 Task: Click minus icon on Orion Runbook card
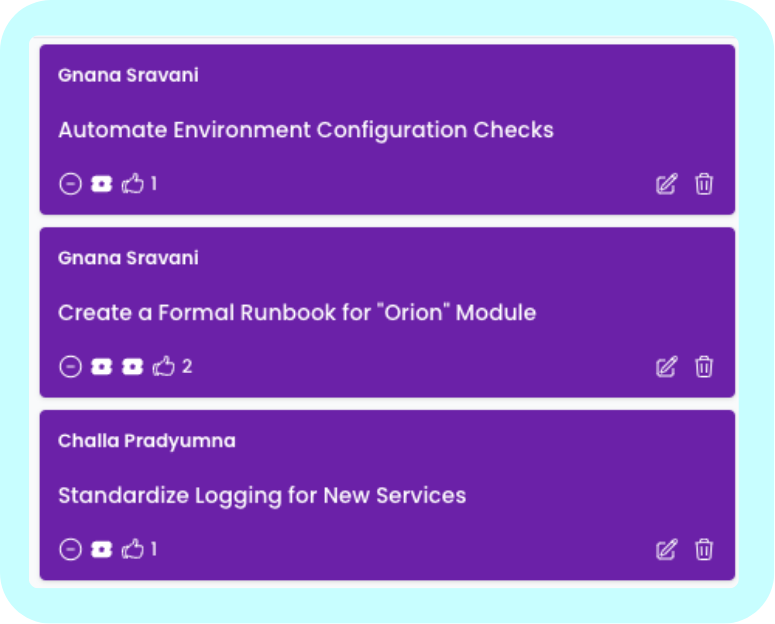click(x=69, y=367)
